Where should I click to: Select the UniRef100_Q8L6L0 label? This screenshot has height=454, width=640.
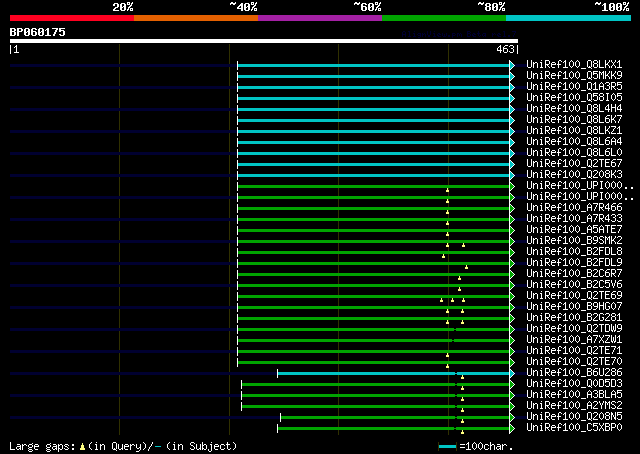pos(574,153)
